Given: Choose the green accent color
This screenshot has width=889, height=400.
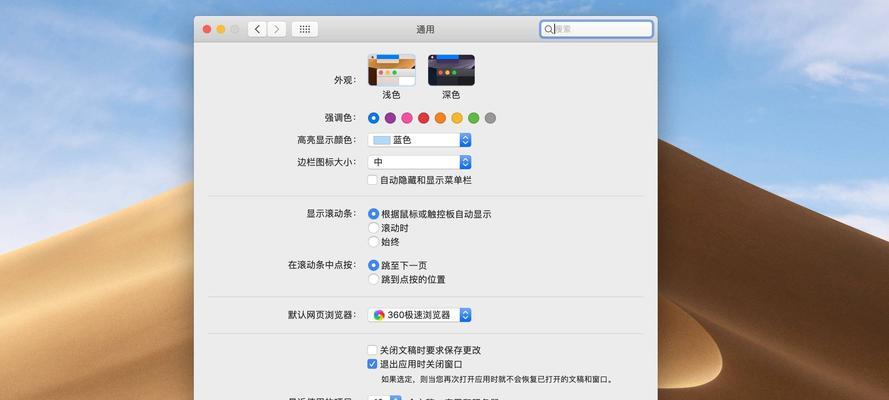Looking at the screenshot, I should pyautogui.click(x=473, y=118).
